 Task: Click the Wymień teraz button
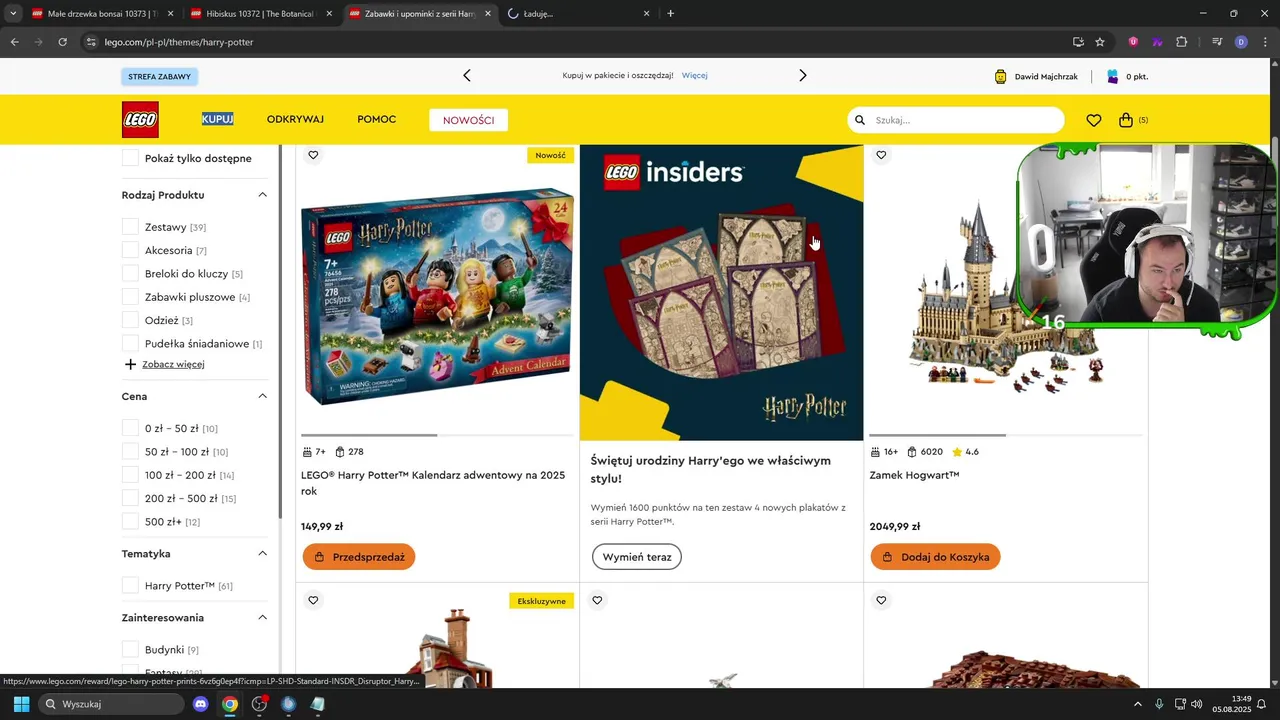click(637, 557)
